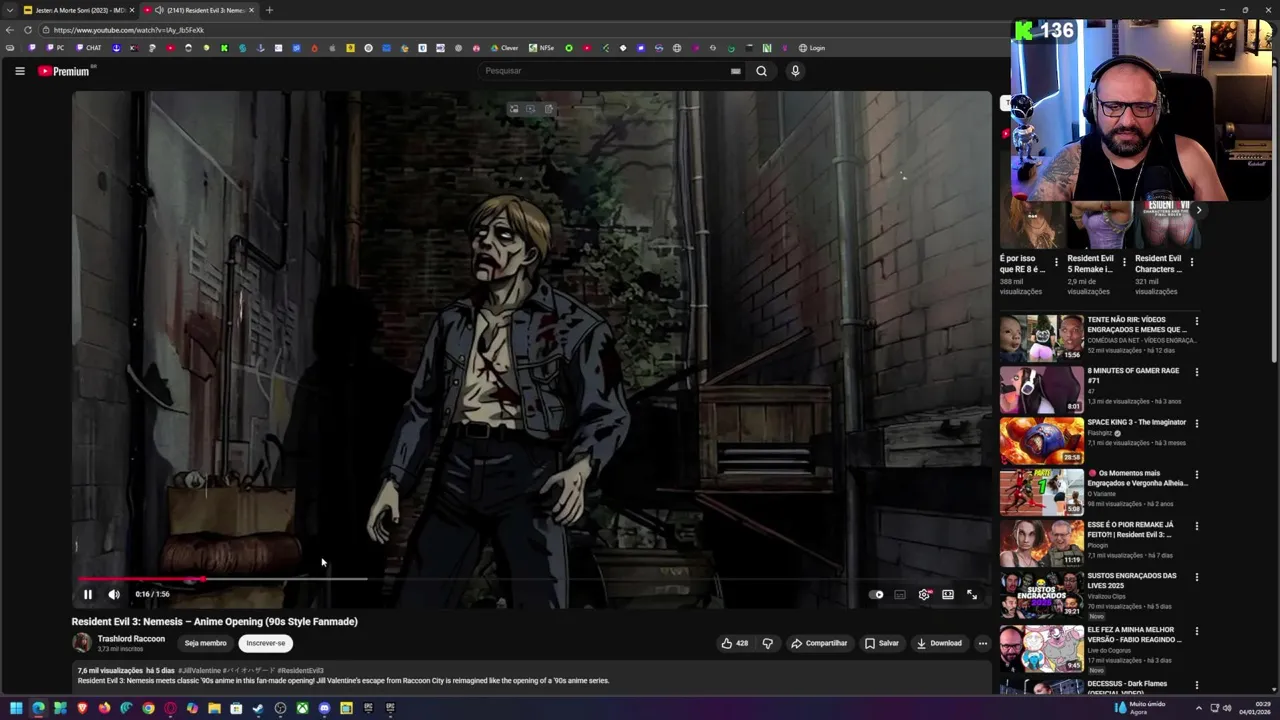Show next videos with the shelf arrow
This screenshot has height=720, width=1280.
pyautogui.click(x=1198, y=210)
